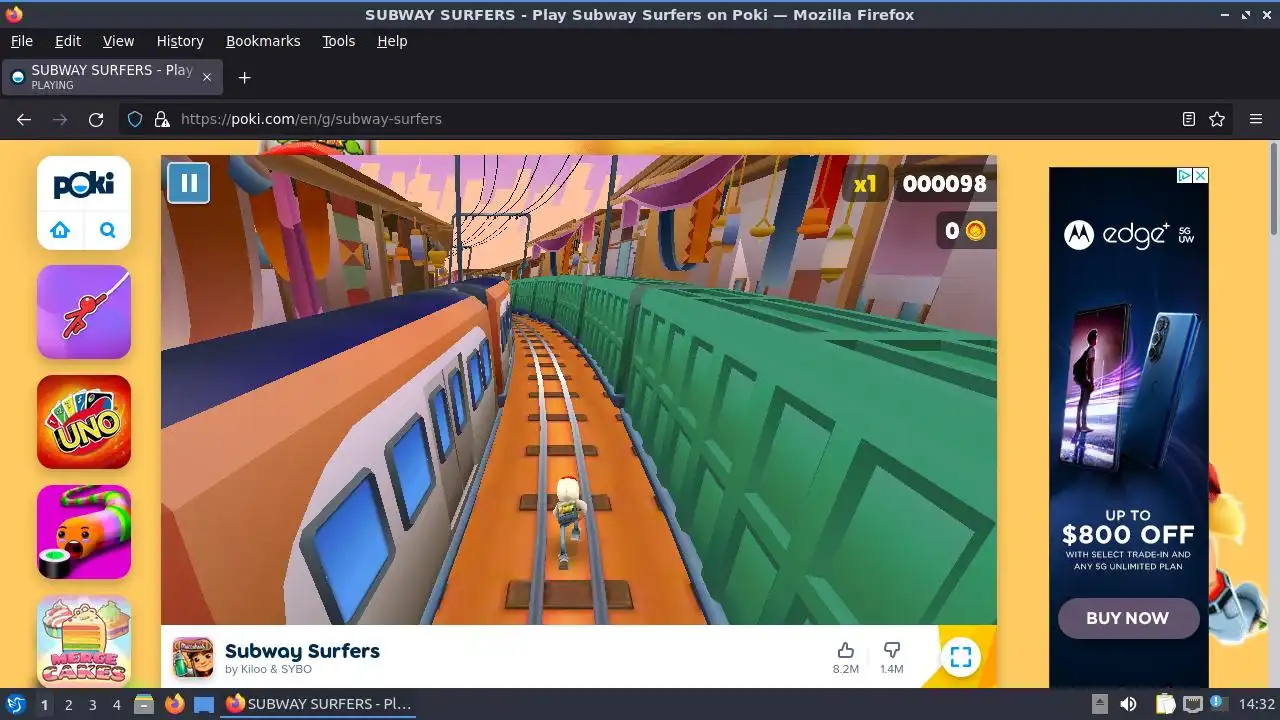The width and height of the screenshot is (1280, 720).
Task: Toggle reader view icon
Action: coord(1189,119)
